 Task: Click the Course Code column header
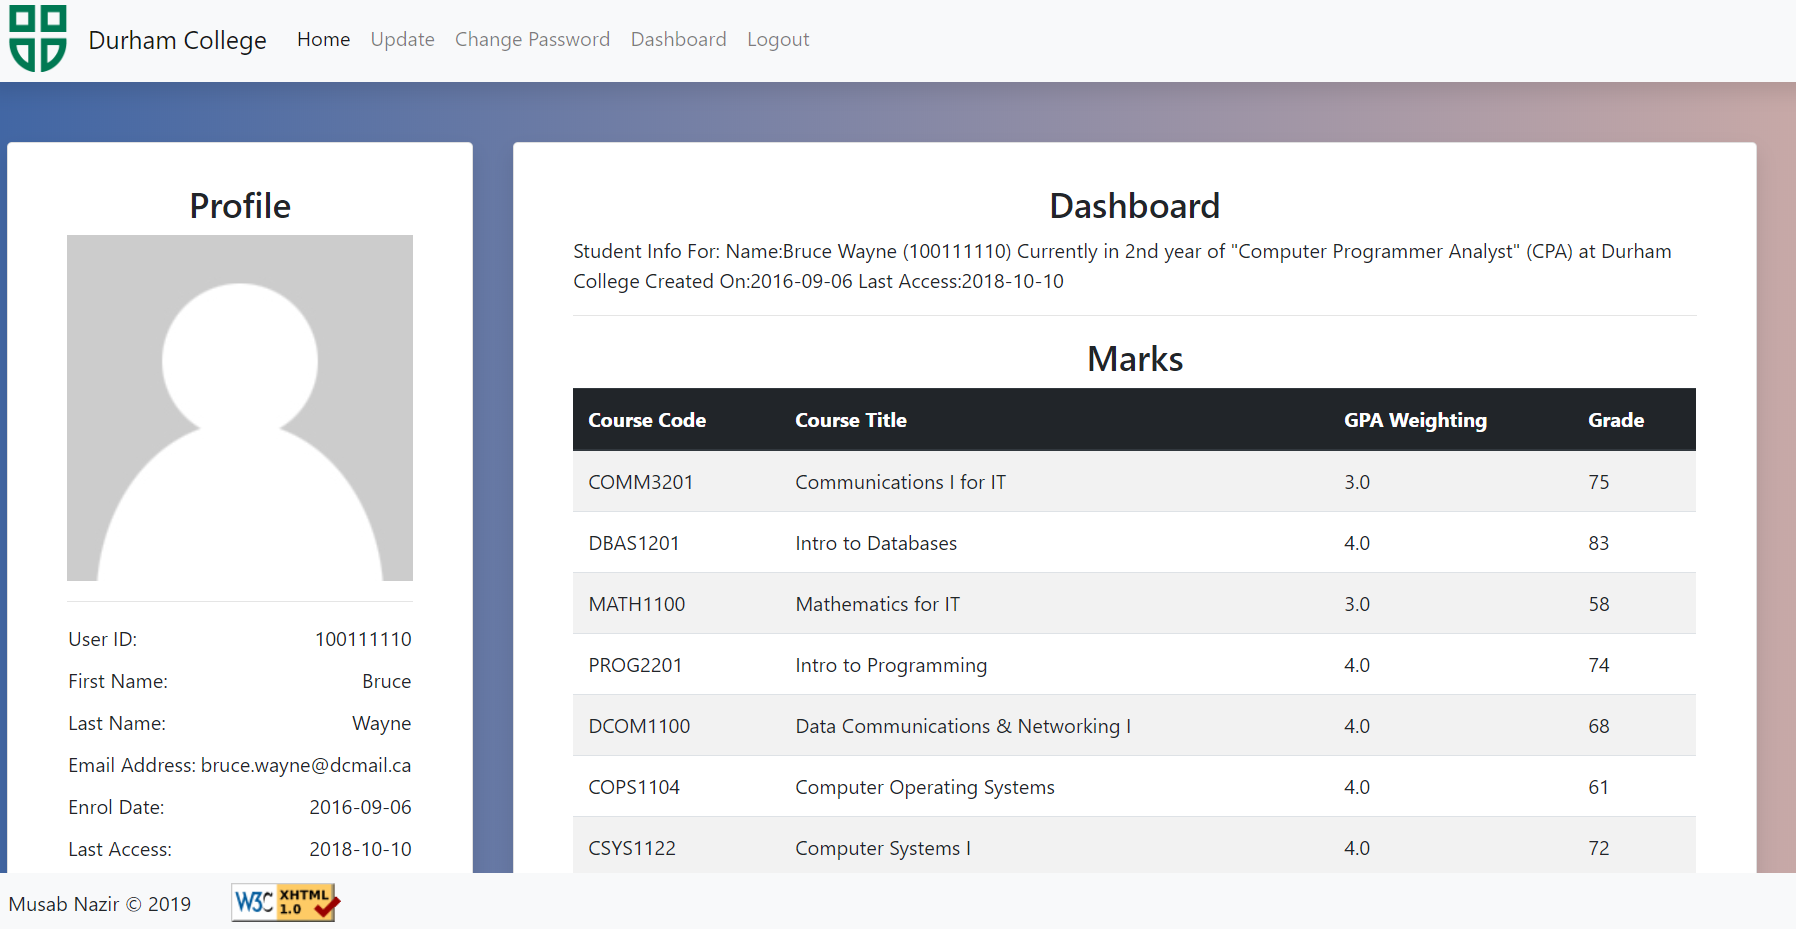point(646,420)
